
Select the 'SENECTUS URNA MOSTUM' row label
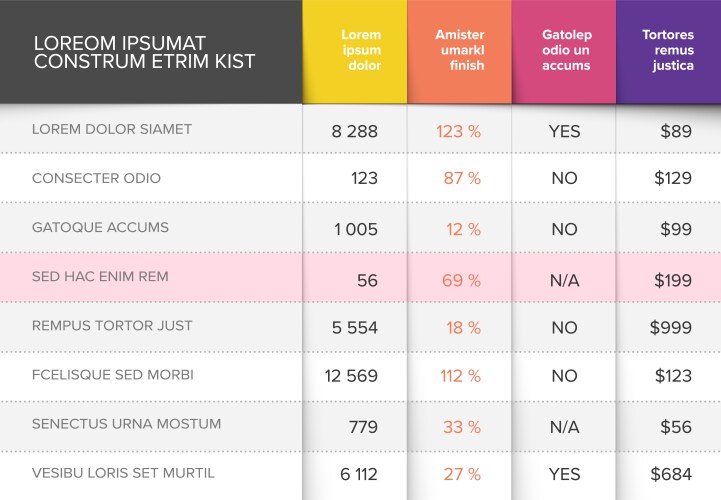126,424
